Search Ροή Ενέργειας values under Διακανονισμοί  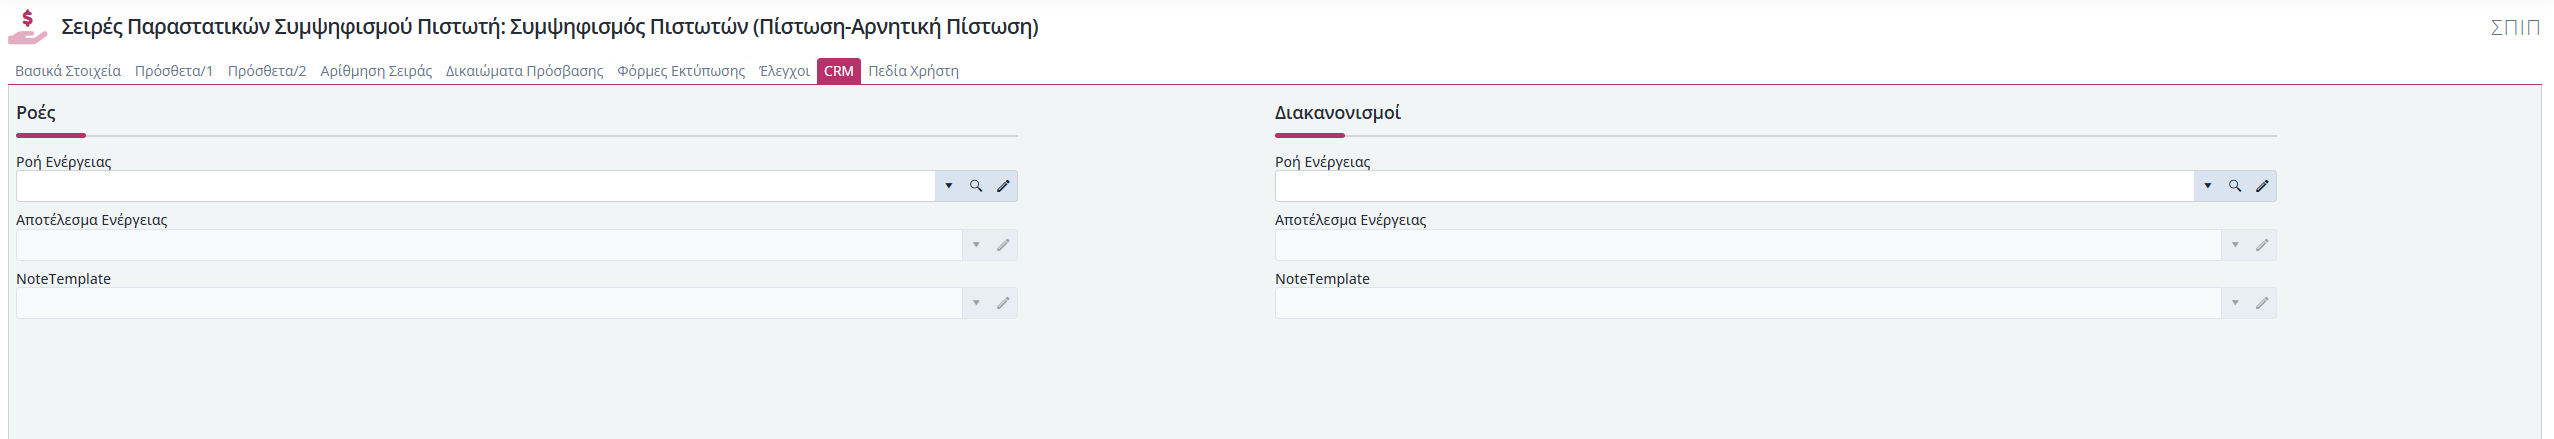click(2235, 186)
